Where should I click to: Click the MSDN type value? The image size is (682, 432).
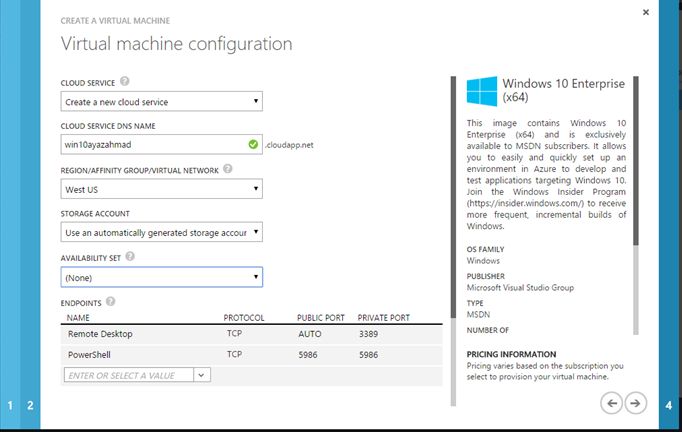[478, 314]
